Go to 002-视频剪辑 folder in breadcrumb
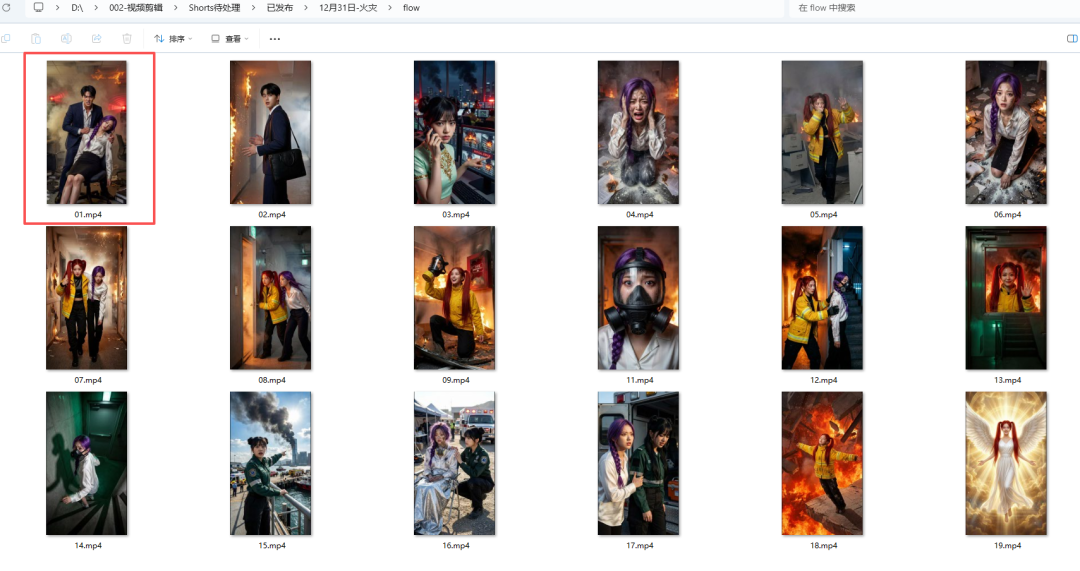1080x571 pixels. (x=136, y=8)
